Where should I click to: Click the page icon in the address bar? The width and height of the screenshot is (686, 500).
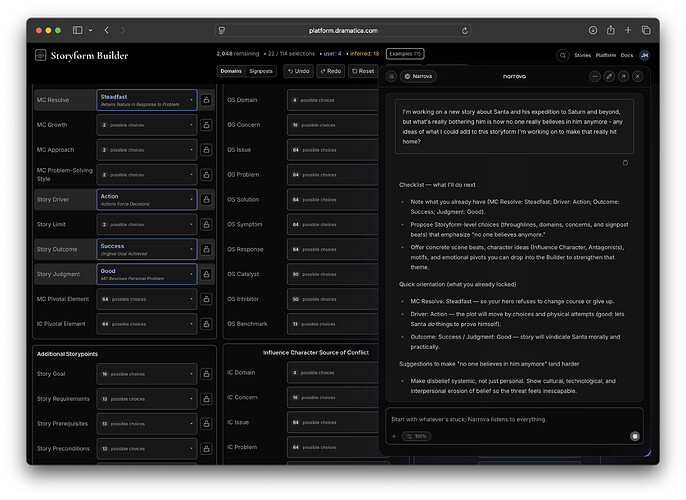click(x=222, y=31)
